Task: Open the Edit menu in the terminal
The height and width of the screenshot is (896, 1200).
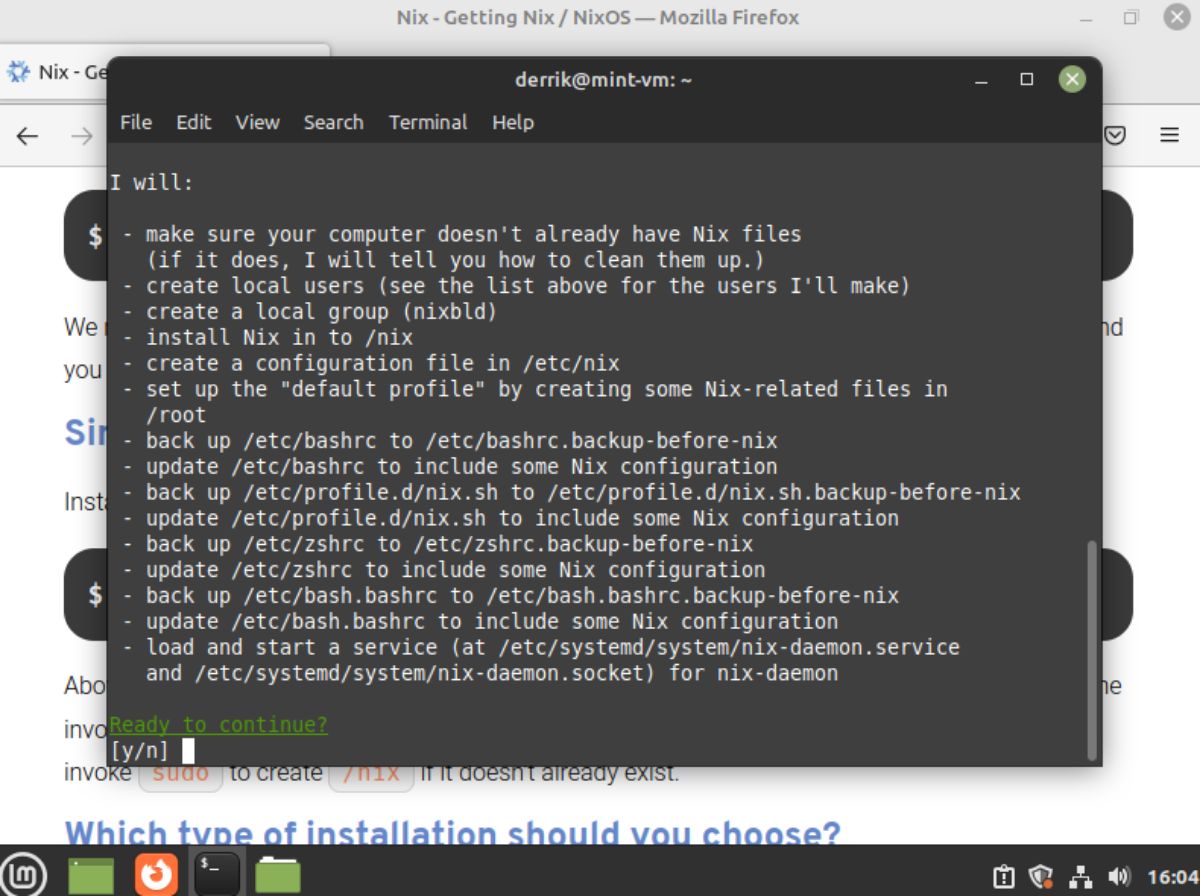Action: 193,122
